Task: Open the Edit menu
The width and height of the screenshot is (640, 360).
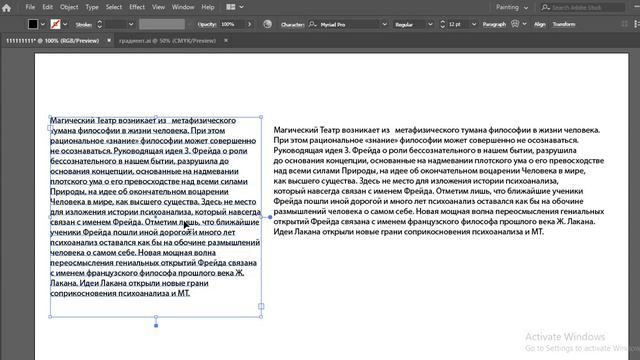Action: click(47, 7)
